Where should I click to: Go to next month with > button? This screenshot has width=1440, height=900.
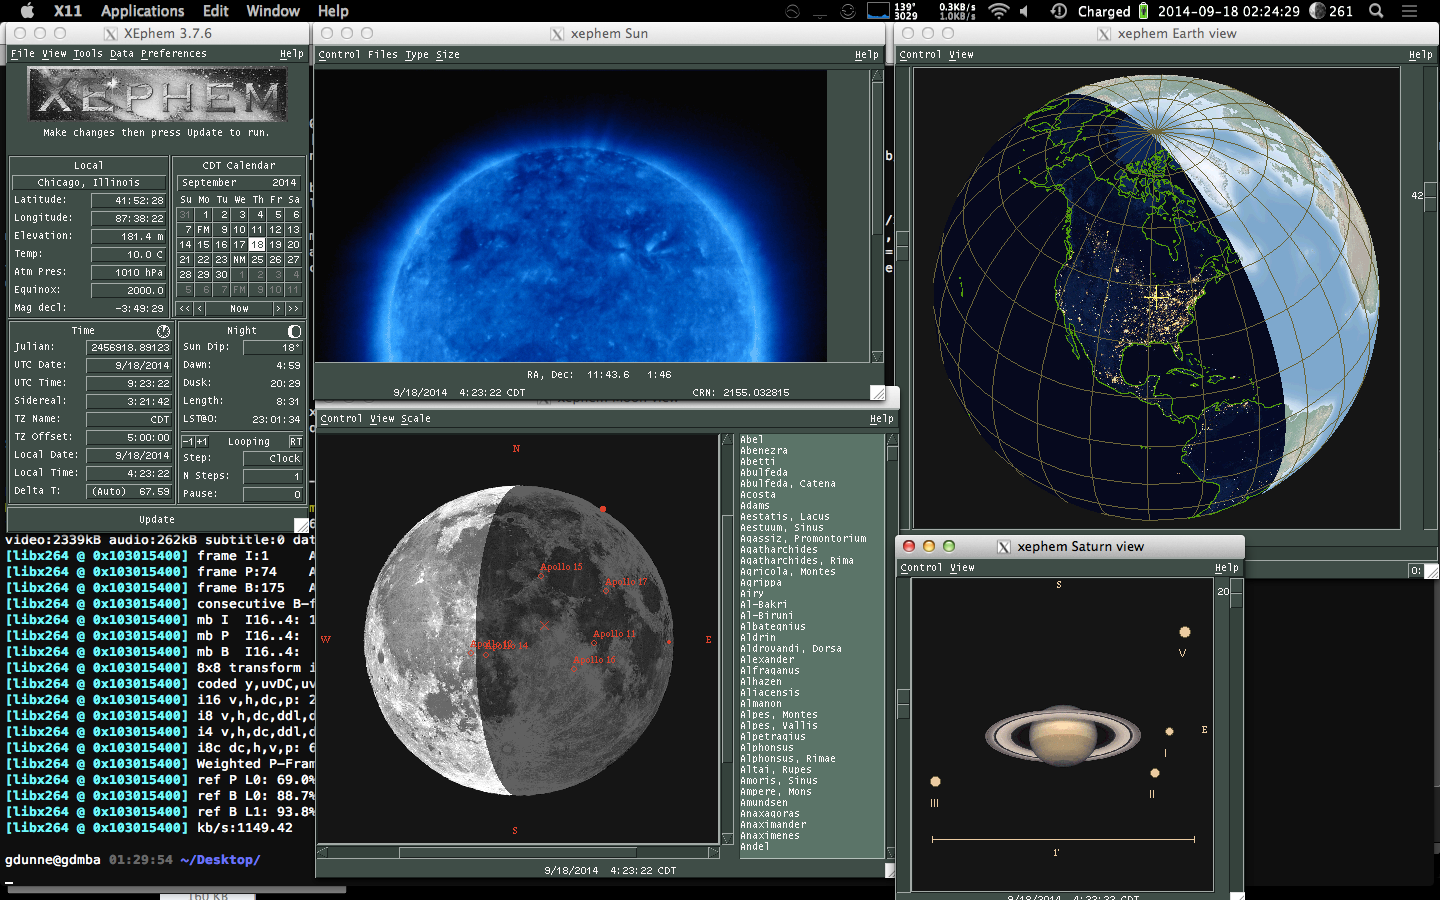(x=278, y=309)
